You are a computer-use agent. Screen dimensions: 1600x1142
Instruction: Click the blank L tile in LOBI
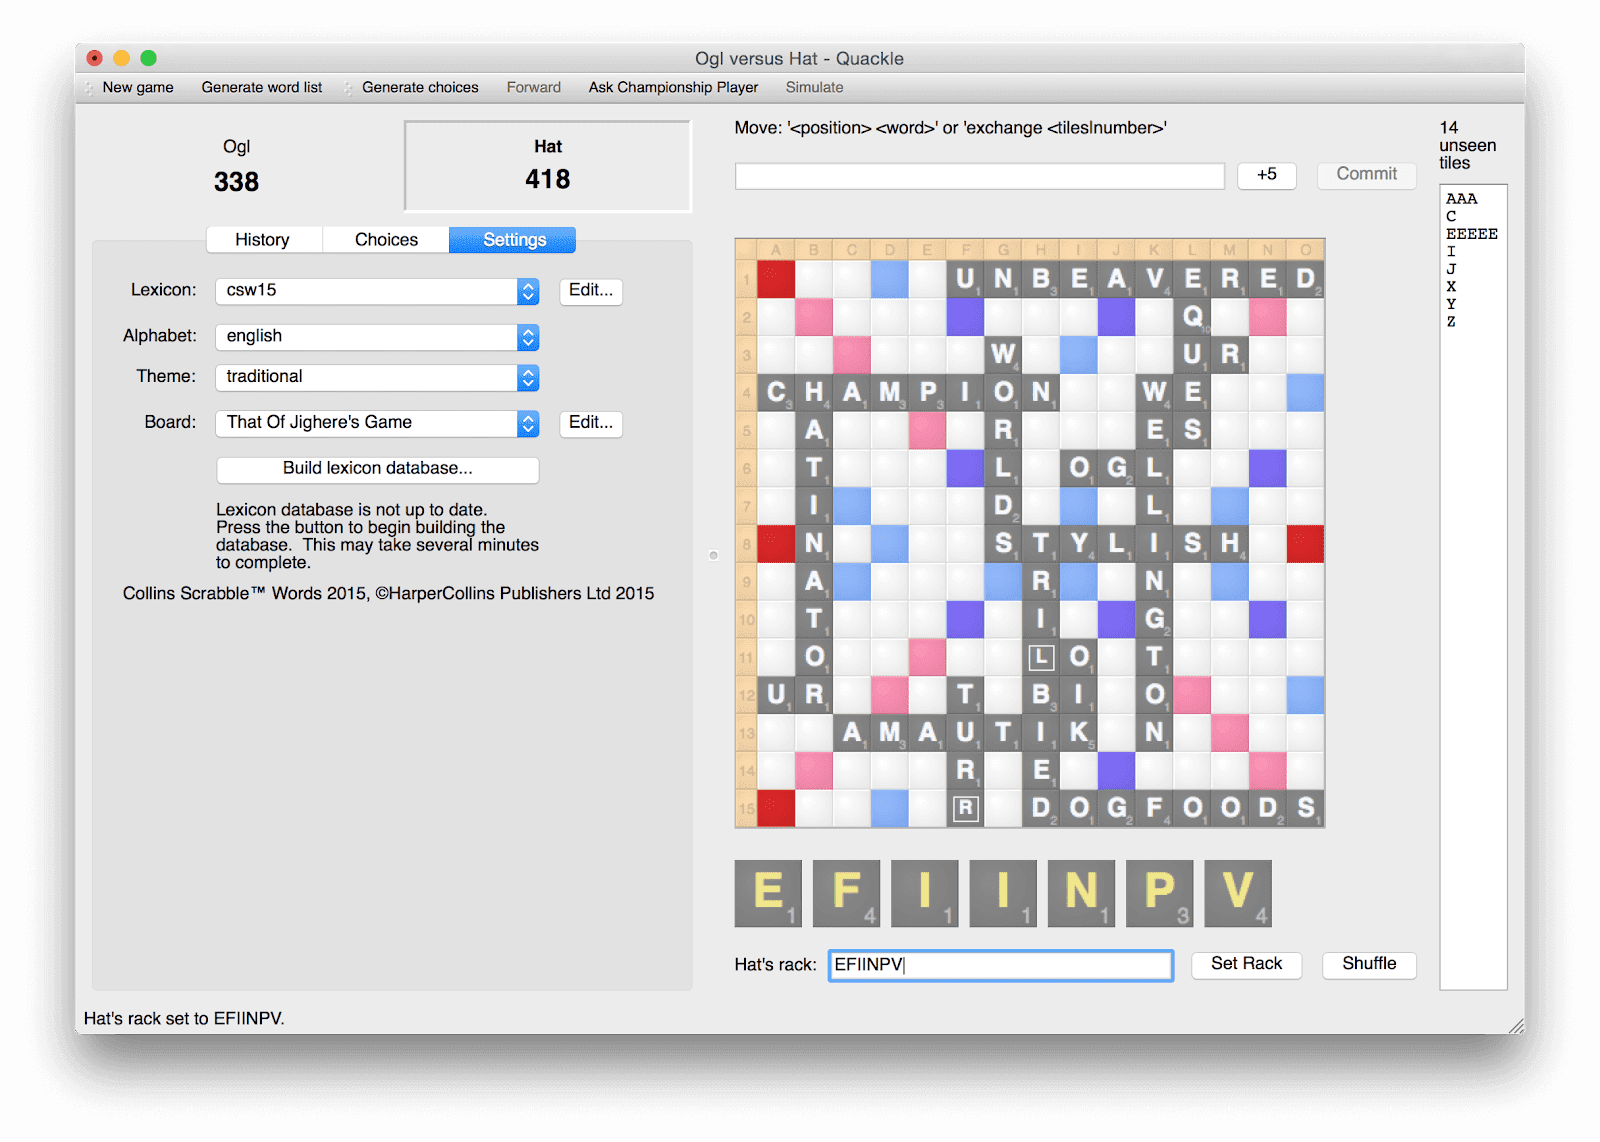click(1041, 657)
